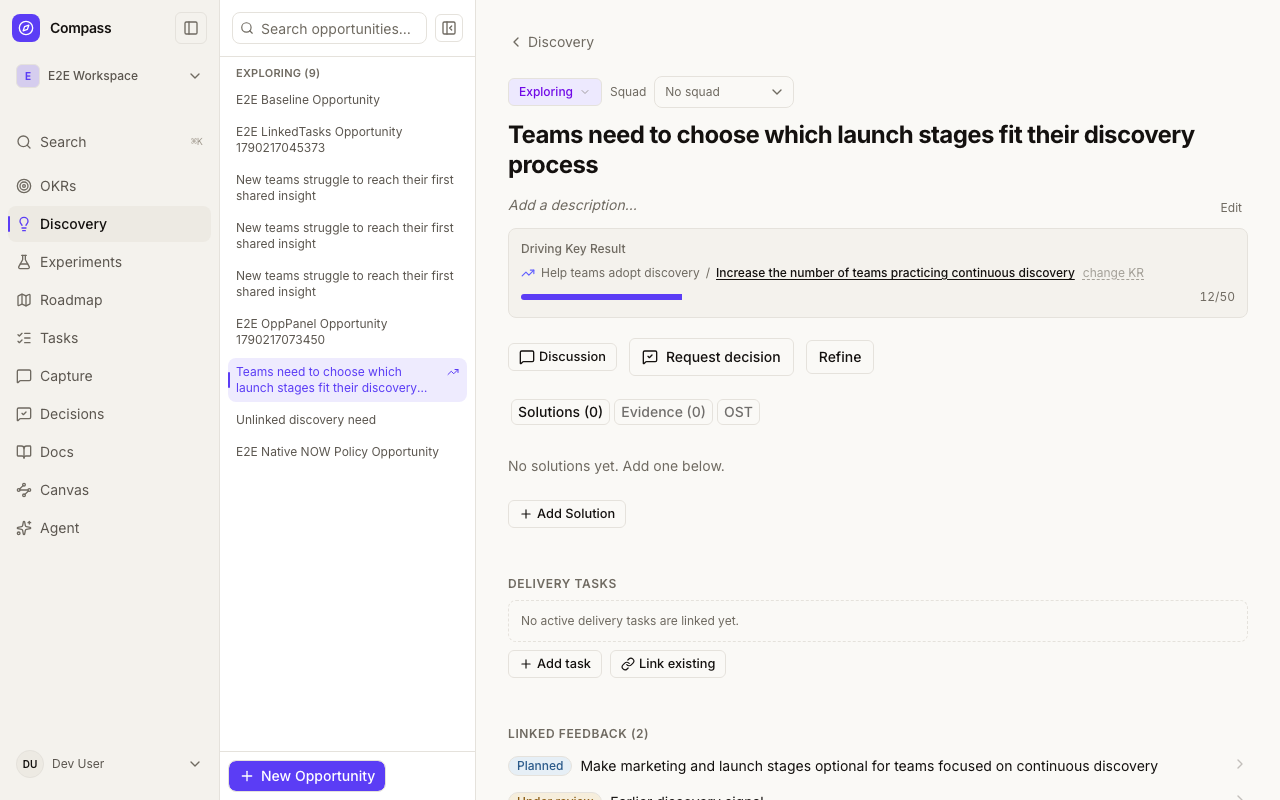Click the Refine button
Screen dimensions: 1280x800
840,357
